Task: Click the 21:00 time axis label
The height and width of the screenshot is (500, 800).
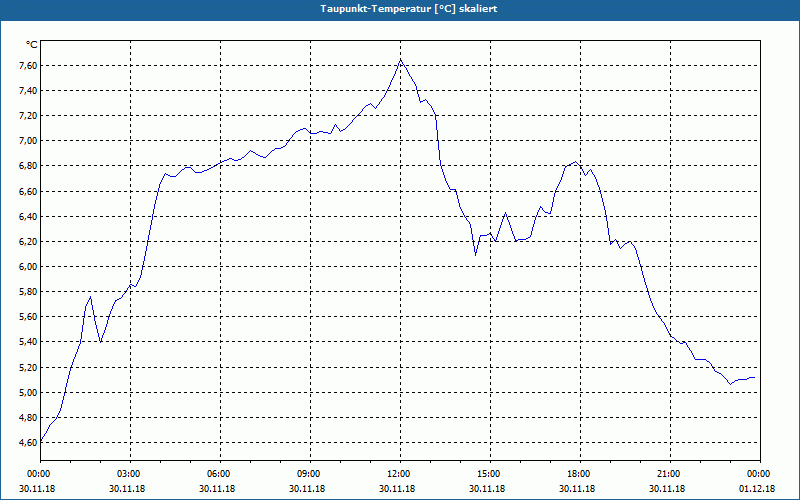Action: (670, 474)
